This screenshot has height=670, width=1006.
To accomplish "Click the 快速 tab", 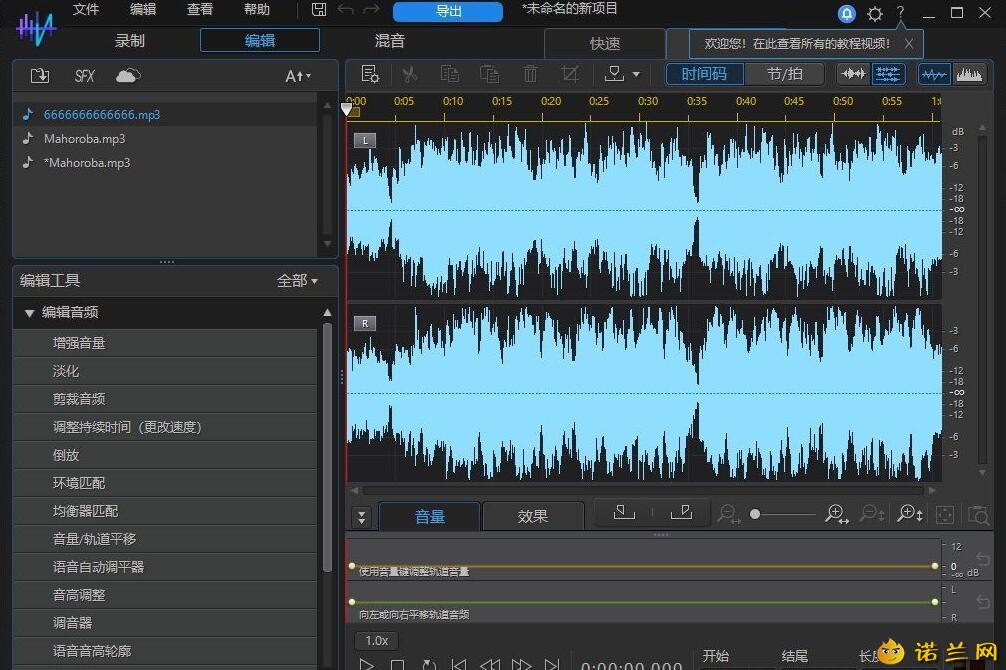I will pyautogui.click(x=604, y=44).
